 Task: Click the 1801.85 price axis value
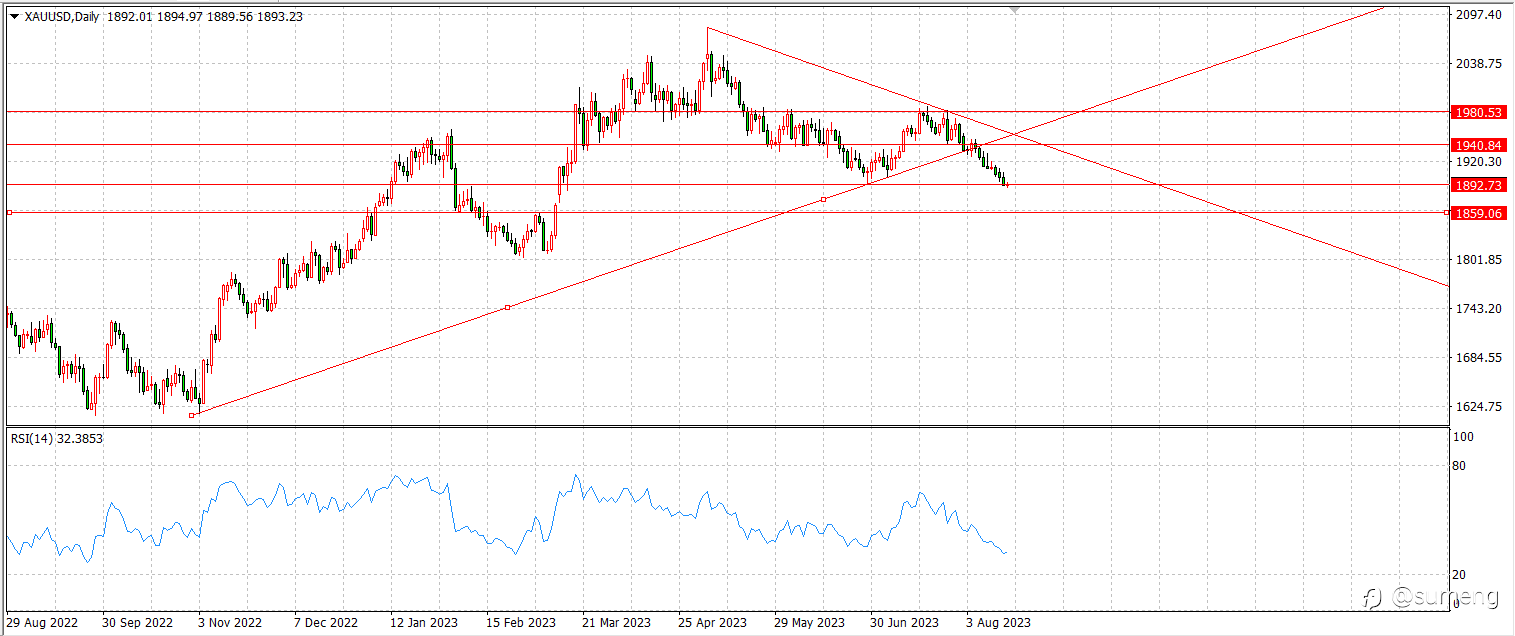(1480, 260)
